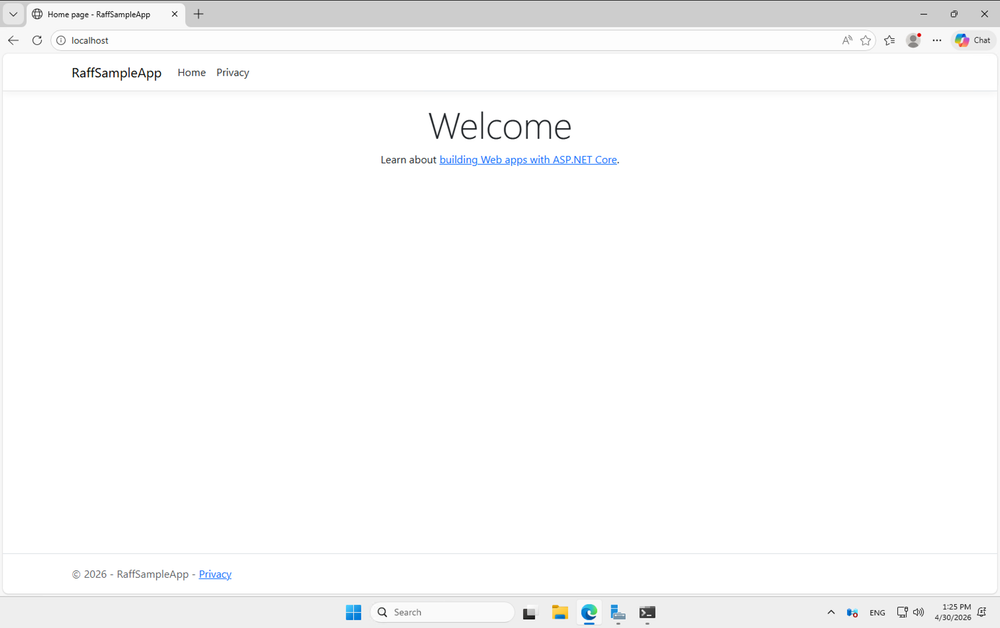Viewport: 1000px width, 628px height.
Task: Open Settings and more ellipsis menu
Action: pos(937,40)
